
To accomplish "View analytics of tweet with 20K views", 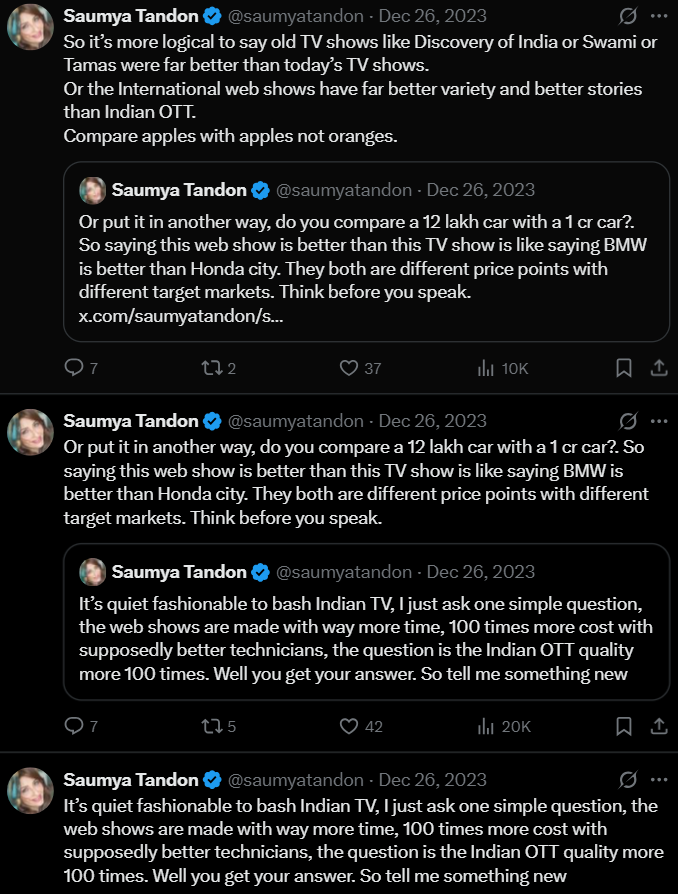I will pos(487,726).
